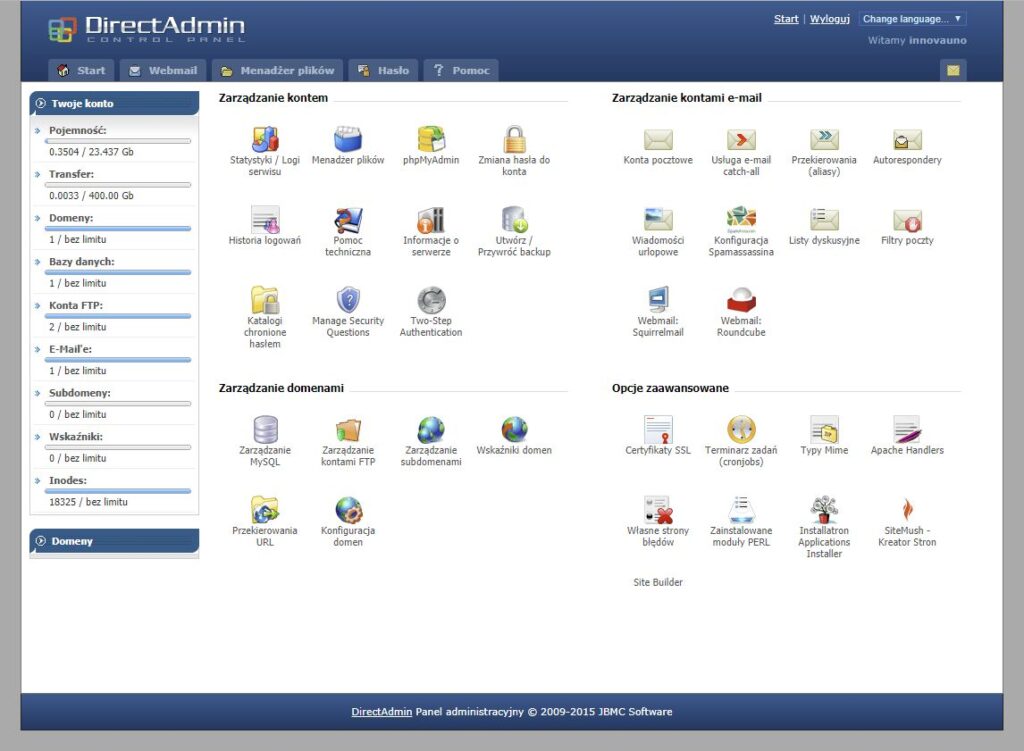The height and width of the screenshot is (751, 1024).
Task: Open Konfiguracja Spamassassina icon
Action: [741, 219]
